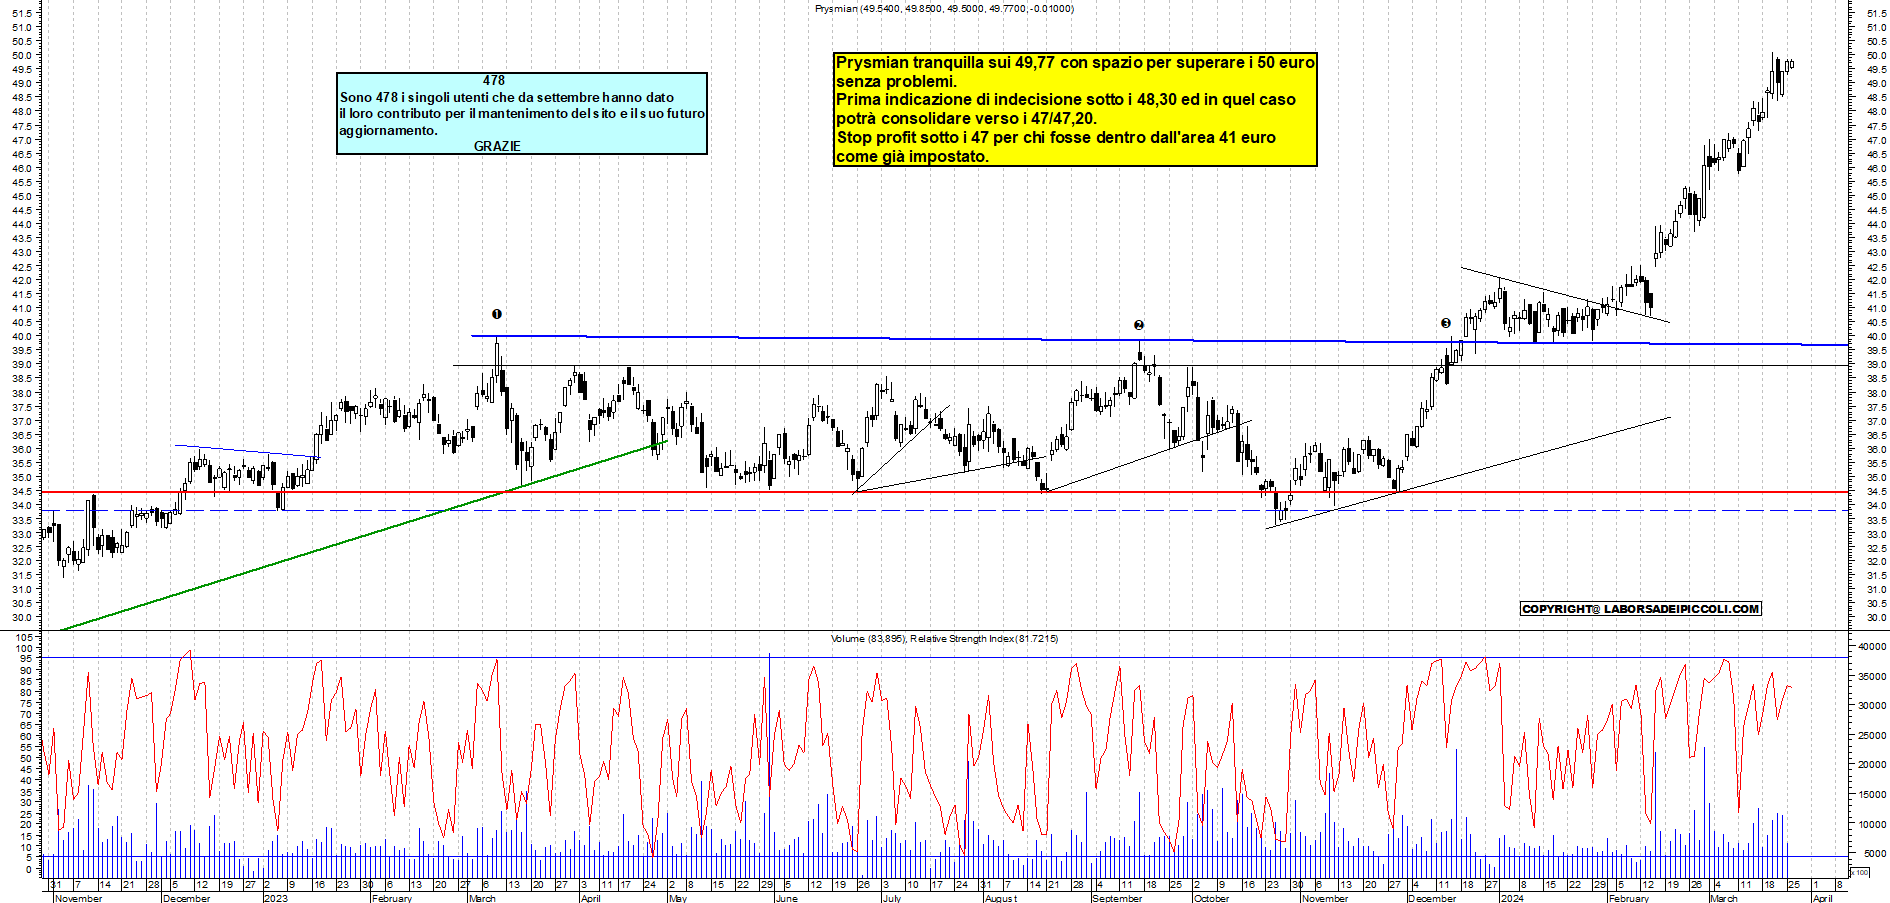This screenshot has width=1890, height=903.
Task: Select the blue dashed horizontal line near 33.8
Action: [x=945, y=510]
